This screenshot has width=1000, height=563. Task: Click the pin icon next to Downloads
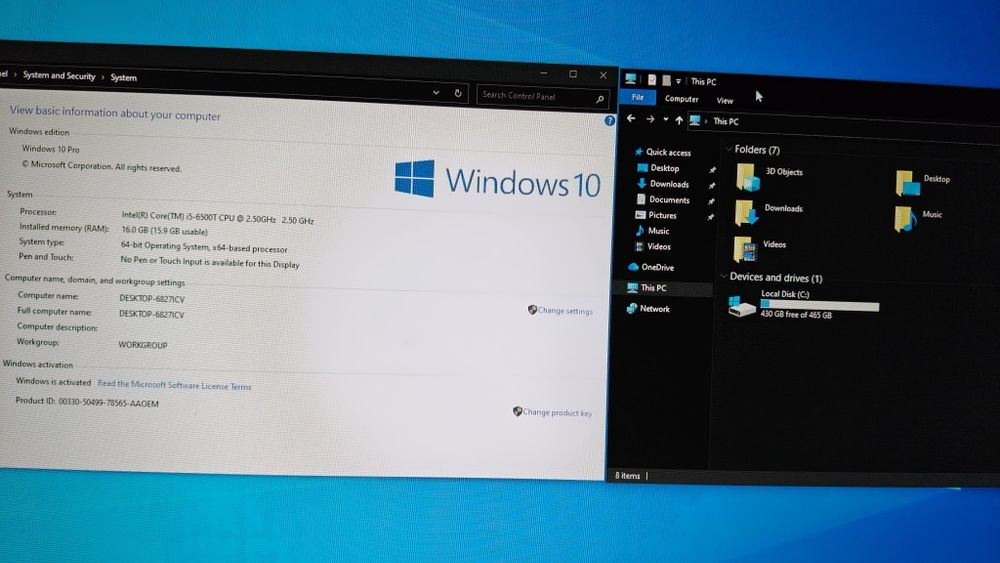click(712, 186)
